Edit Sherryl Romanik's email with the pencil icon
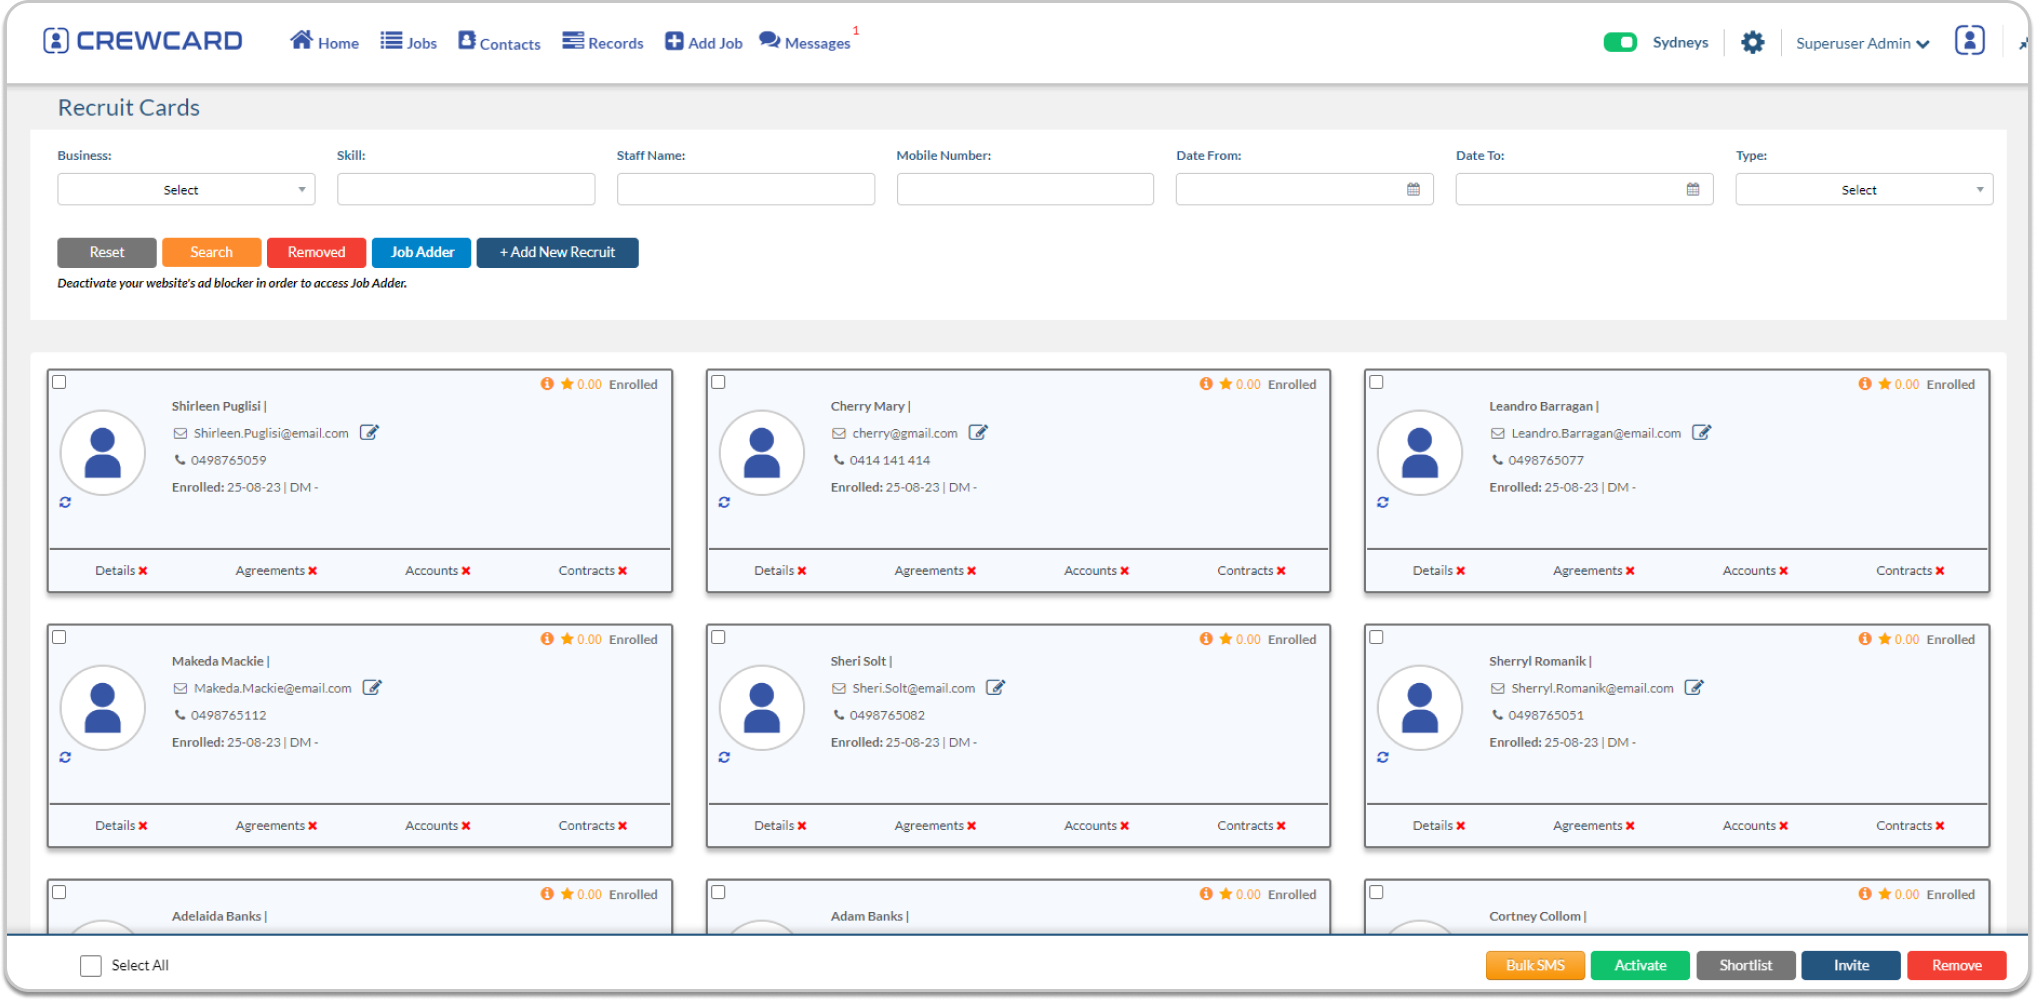 tap(1695, 687)
